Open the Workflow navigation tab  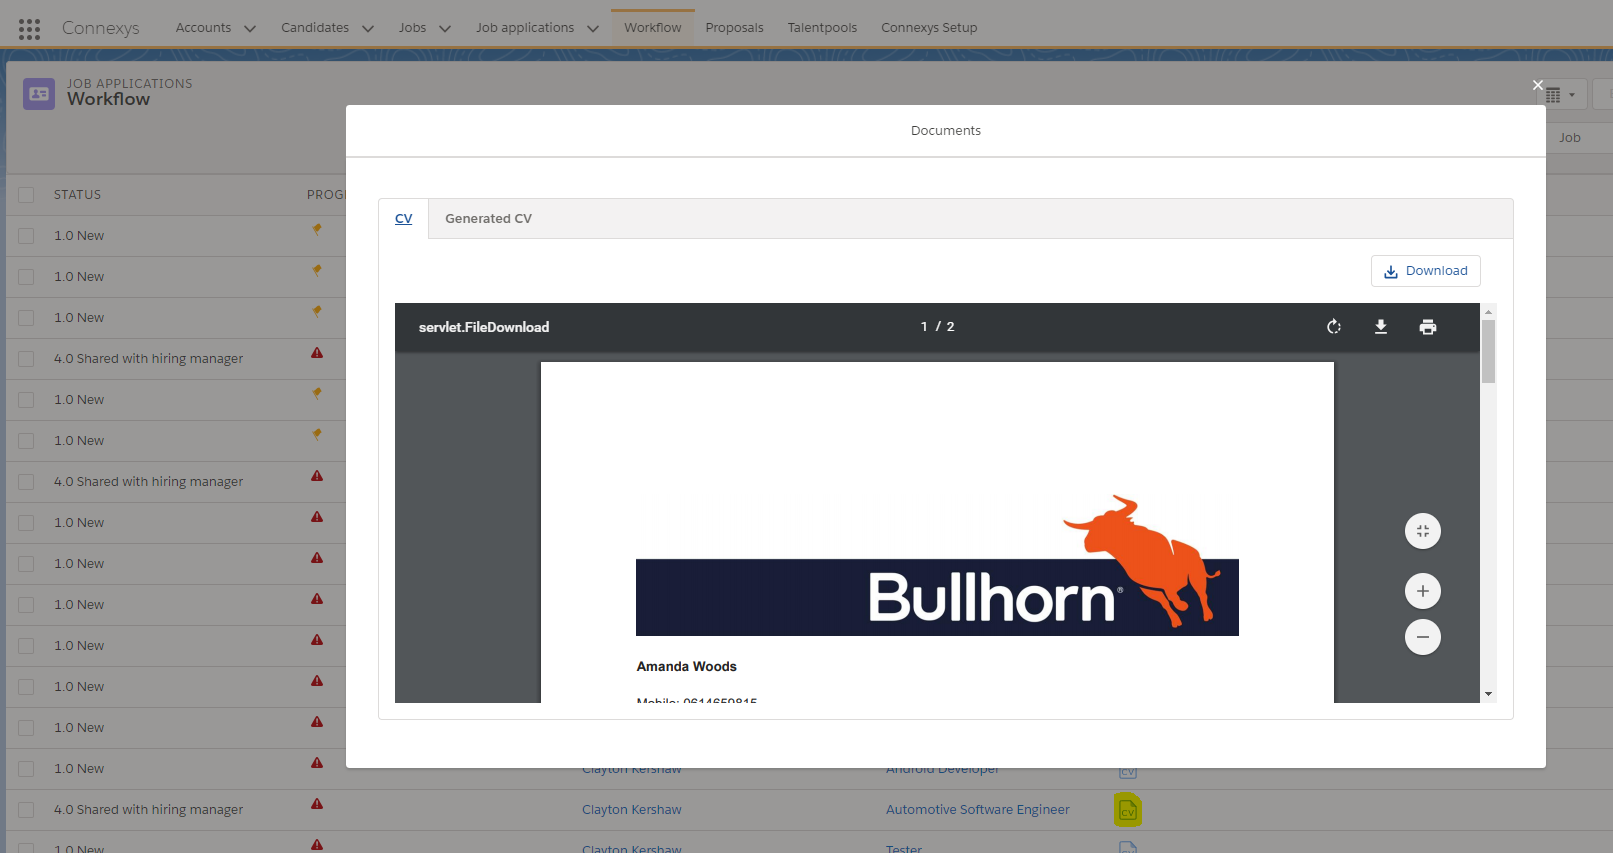click(x=653, y=28)
